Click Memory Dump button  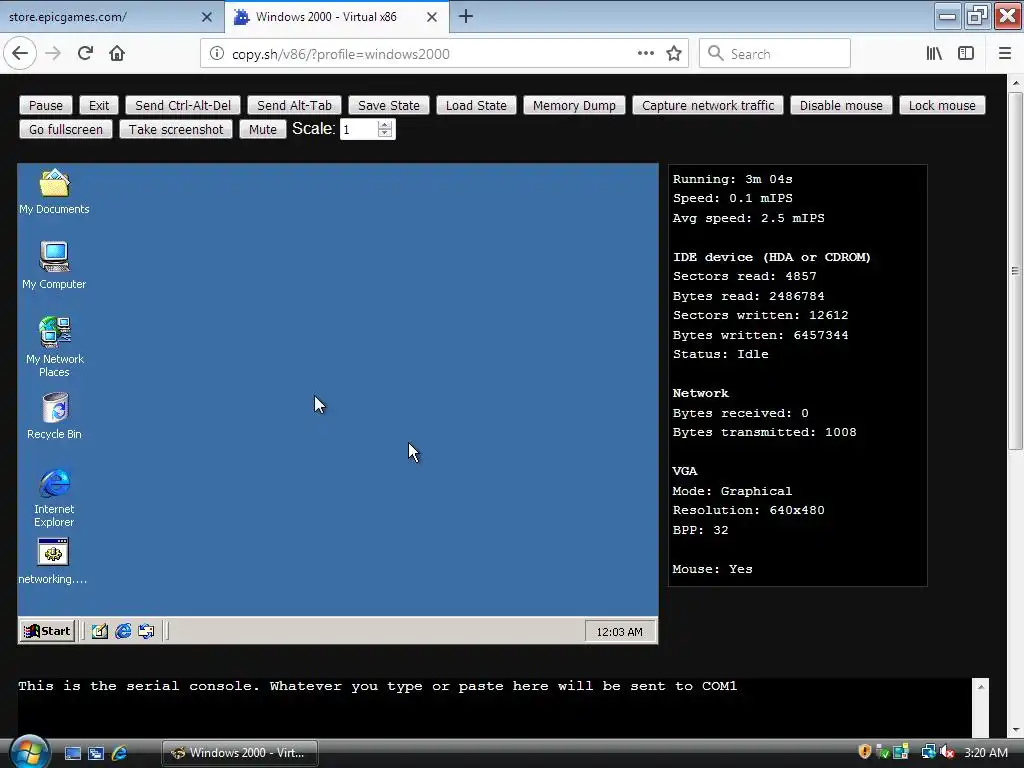click(x=574, y=105)
